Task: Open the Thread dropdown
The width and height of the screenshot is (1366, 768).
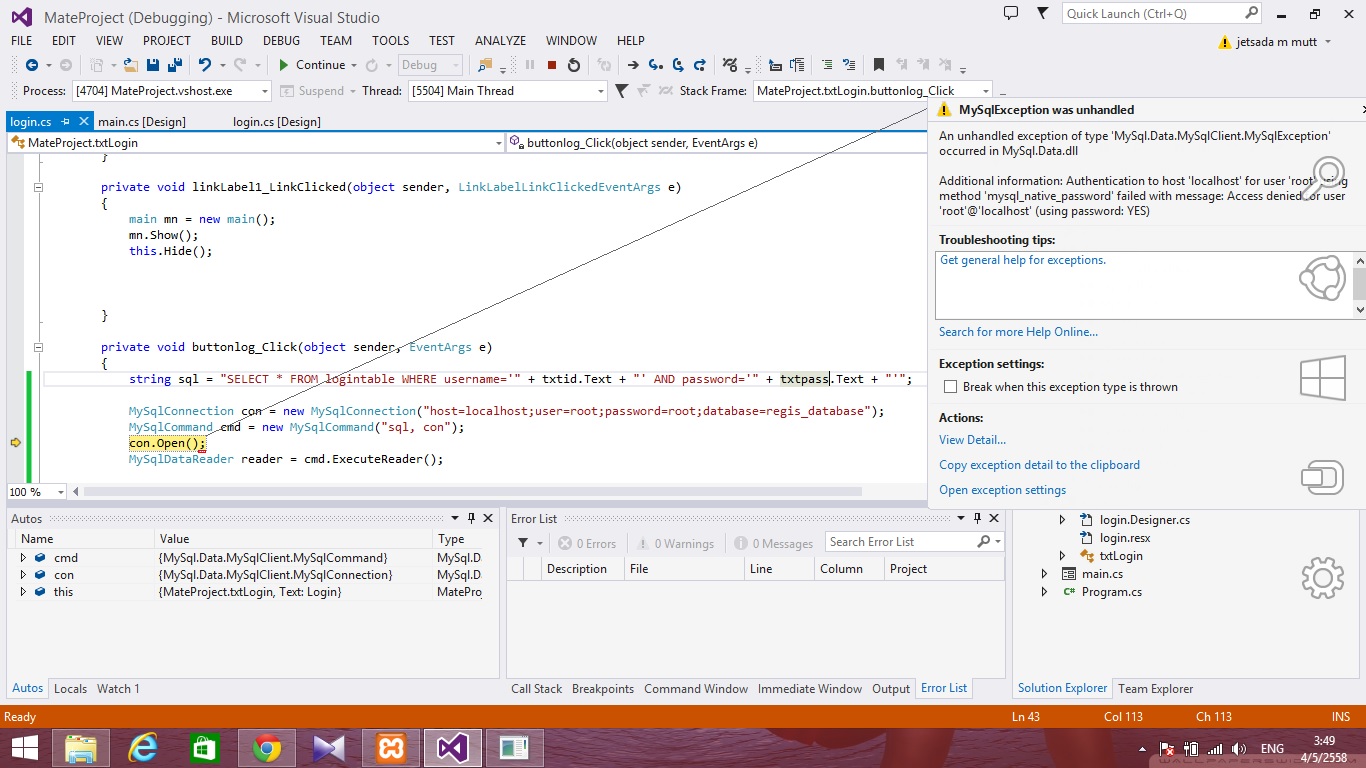Action: click(600, 91)
